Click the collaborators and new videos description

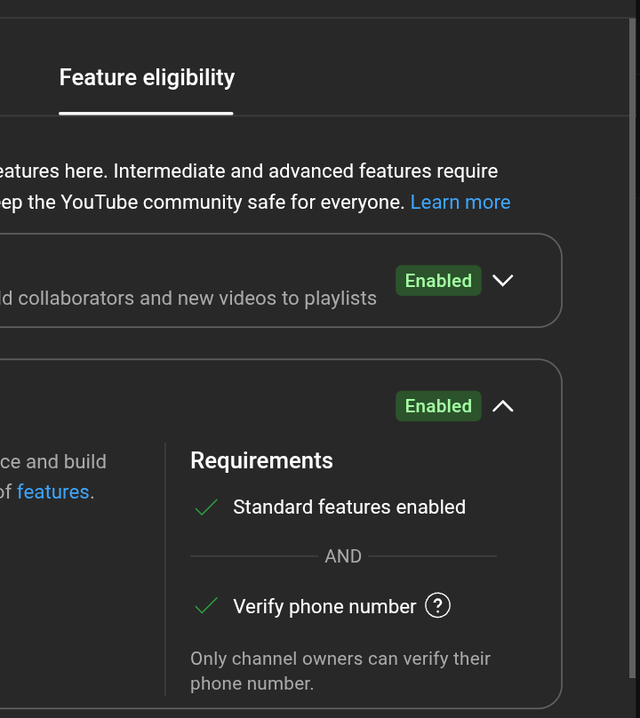click(x=188, y=298)
